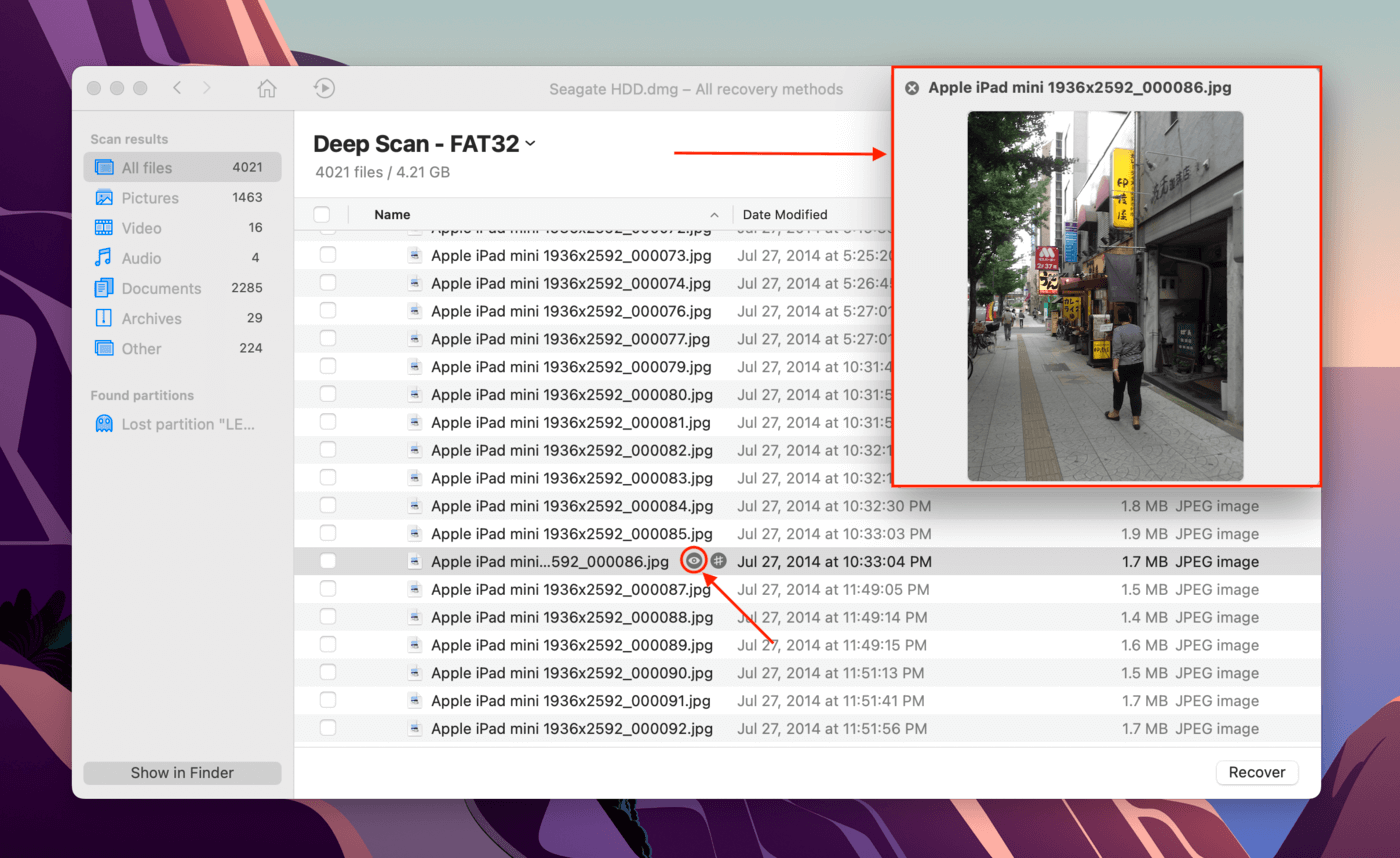Open the Documents category
The image size is (1400, 858).
point(182,288)
